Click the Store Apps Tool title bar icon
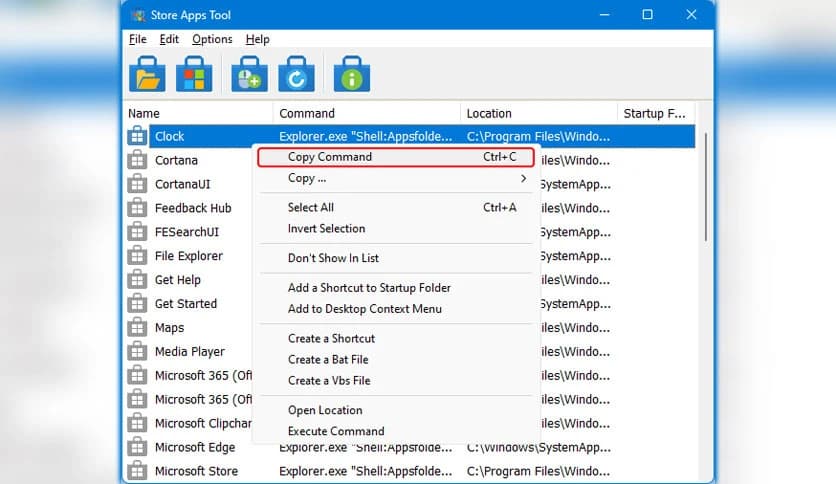This screenshot has width=836, height=484. (139, 15)
